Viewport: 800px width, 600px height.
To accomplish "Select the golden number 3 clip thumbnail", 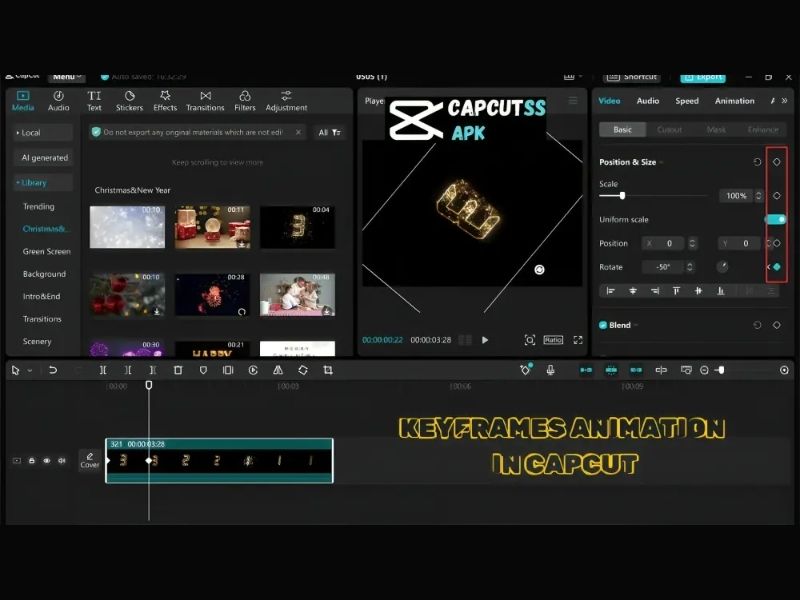I will pos(297,227).
